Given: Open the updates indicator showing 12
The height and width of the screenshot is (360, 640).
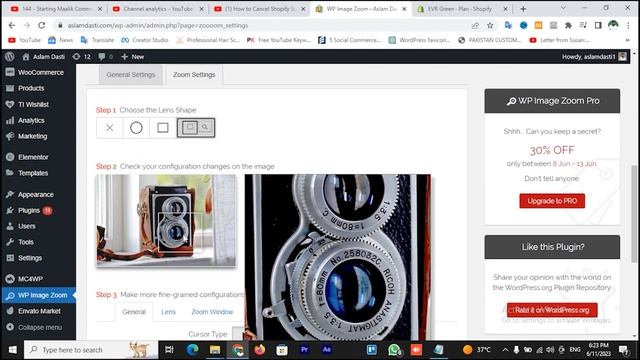Looking at the screenshot, I should 81,57.
